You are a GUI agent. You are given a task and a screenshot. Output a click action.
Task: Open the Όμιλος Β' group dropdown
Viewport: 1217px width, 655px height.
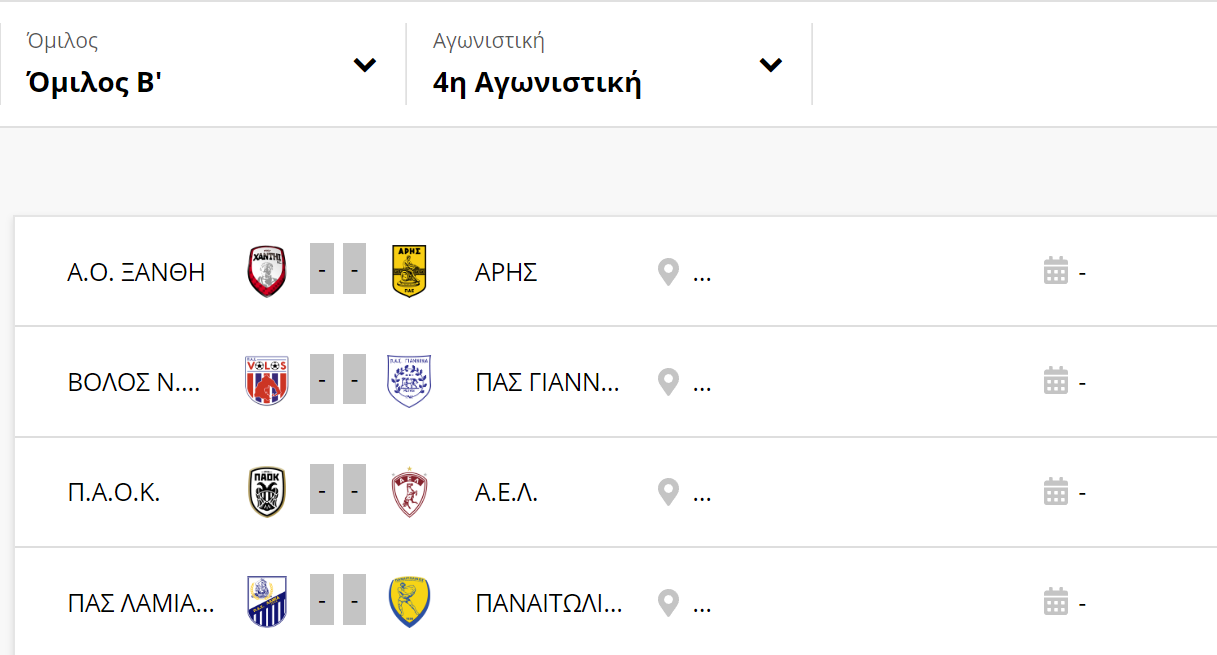[x=203, y=65]
